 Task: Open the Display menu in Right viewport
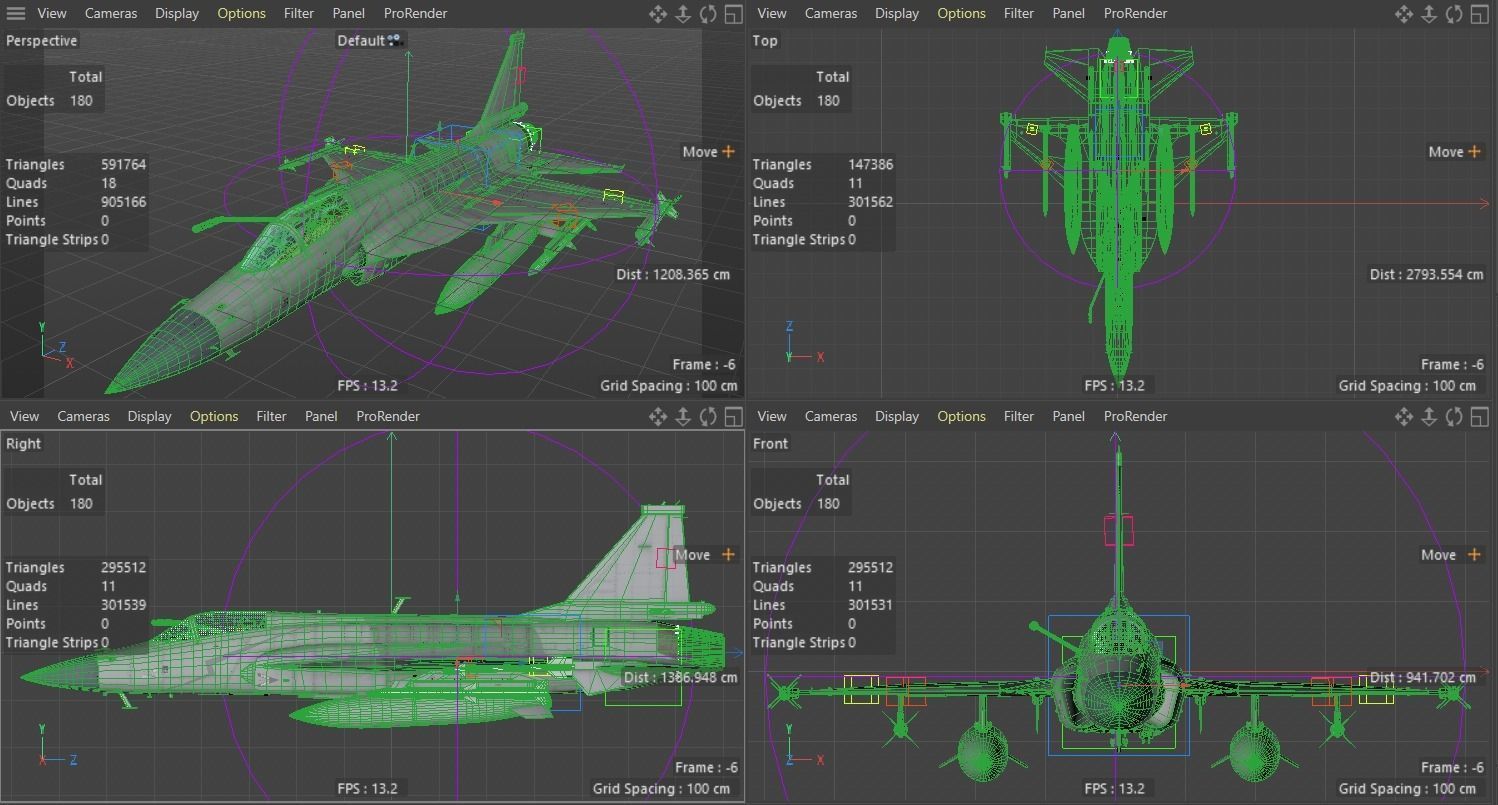click(149, 416)
